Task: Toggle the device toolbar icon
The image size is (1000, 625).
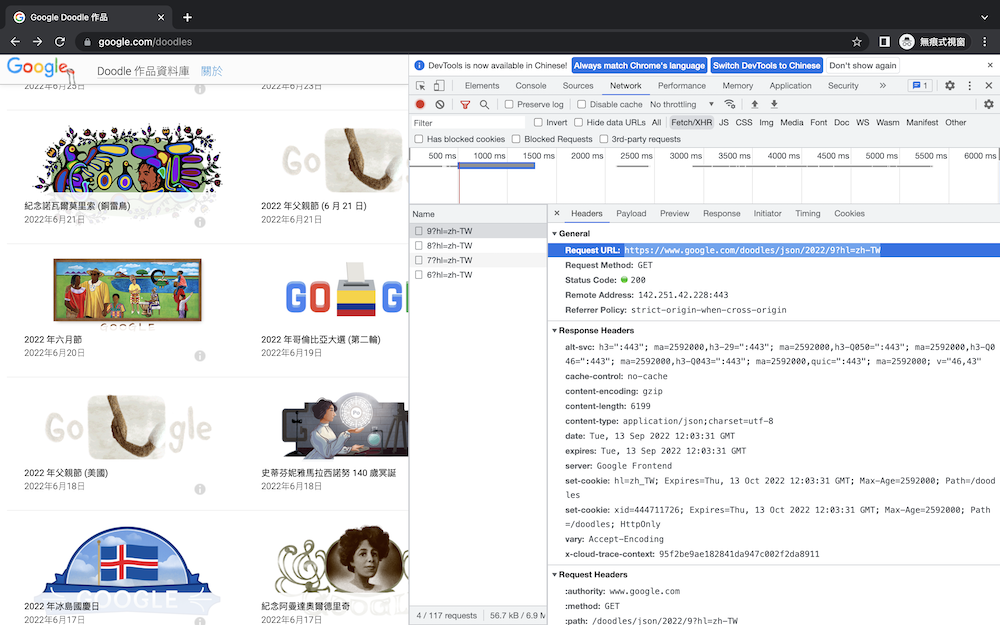Action: pos(439,85)
